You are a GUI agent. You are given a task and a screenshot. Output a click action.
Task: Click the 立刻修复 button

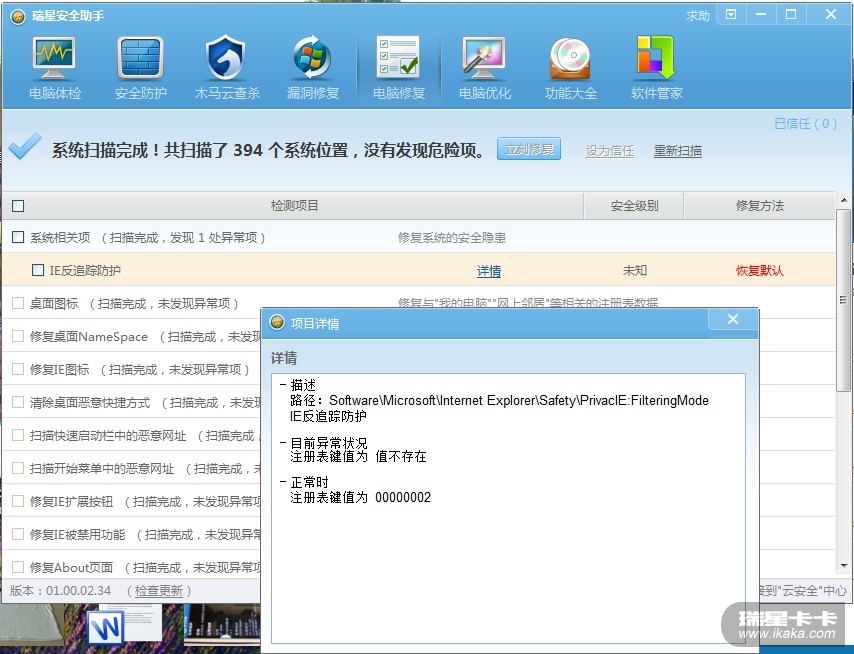tap(529, 149)
